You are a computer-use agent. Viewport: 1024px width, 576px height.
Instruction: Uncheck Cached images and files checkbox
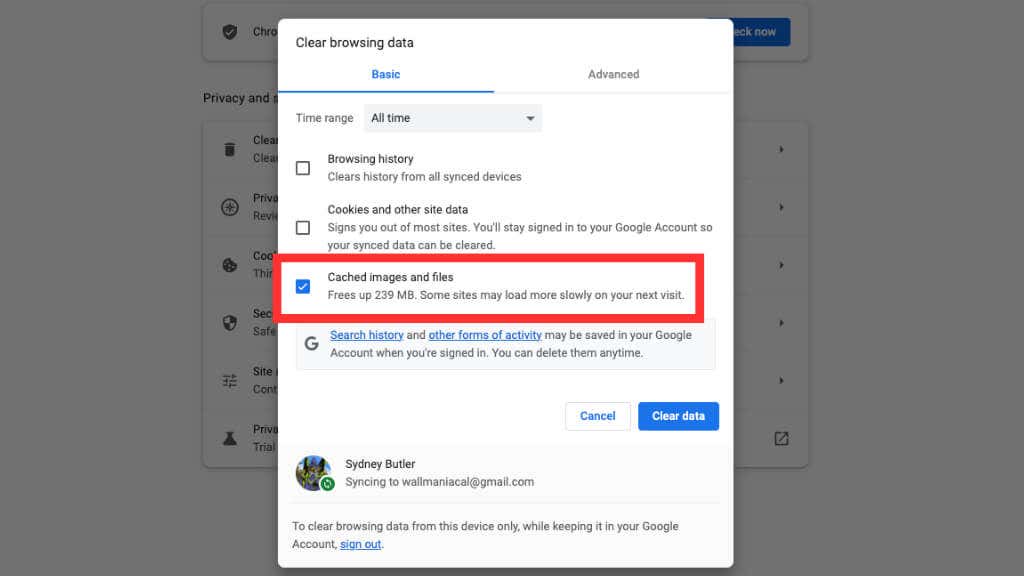click(303, 286)
